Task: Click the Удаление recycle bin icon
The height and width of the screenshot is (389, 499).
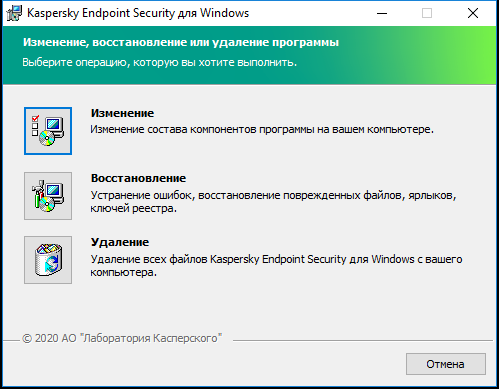Action: [x=48, y=260]
